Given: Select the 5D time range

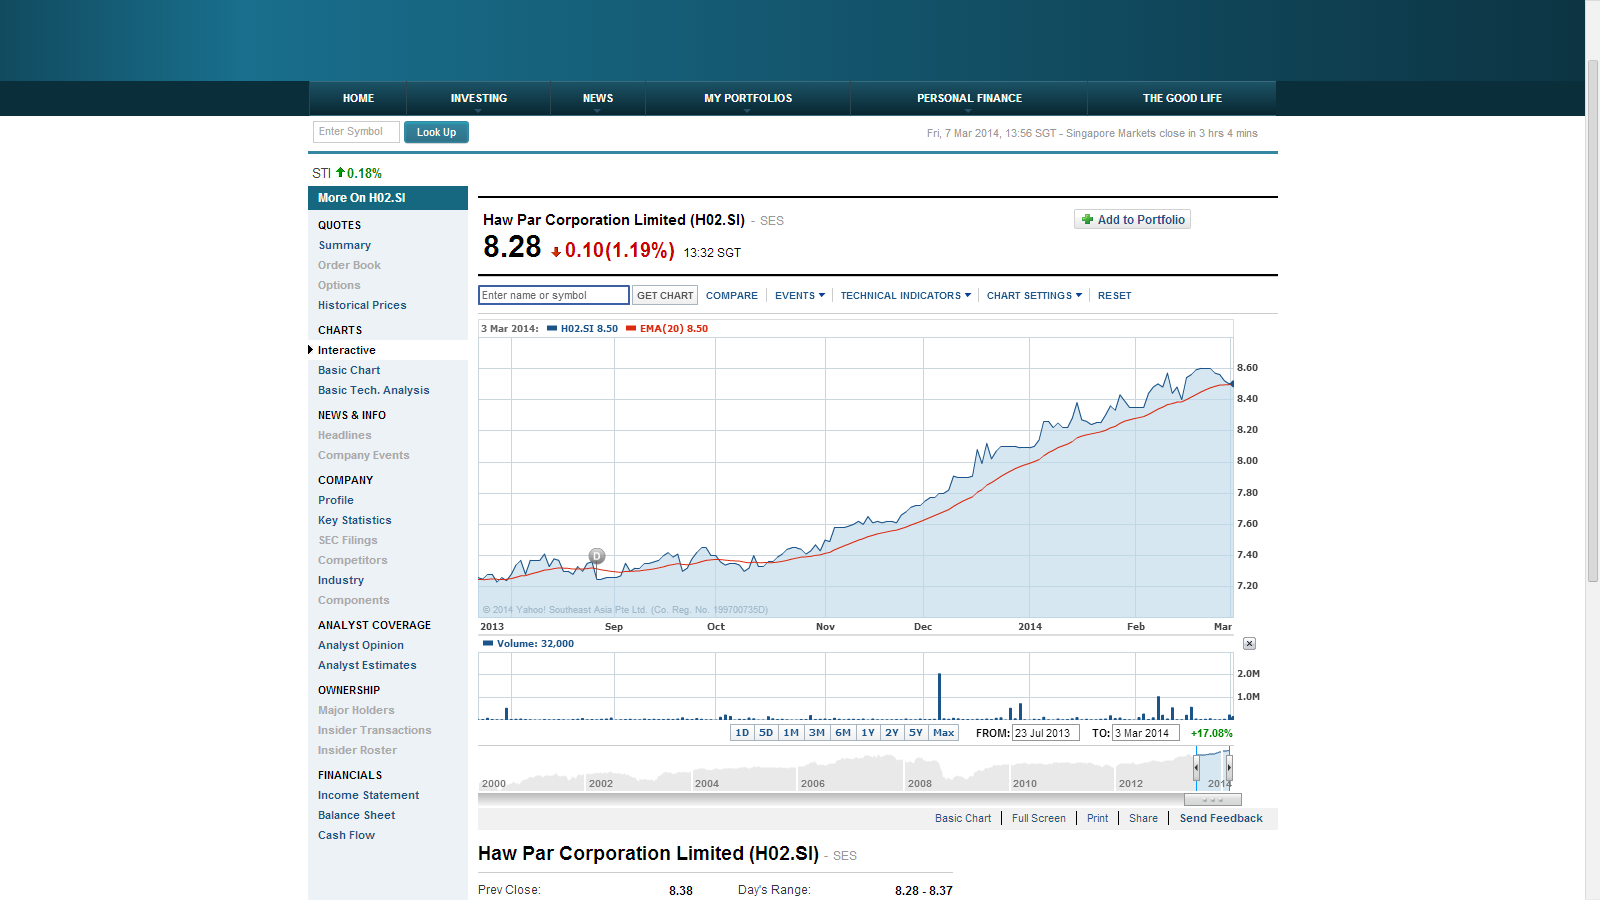Looking at the screenshot, I should tap(766, 733).
